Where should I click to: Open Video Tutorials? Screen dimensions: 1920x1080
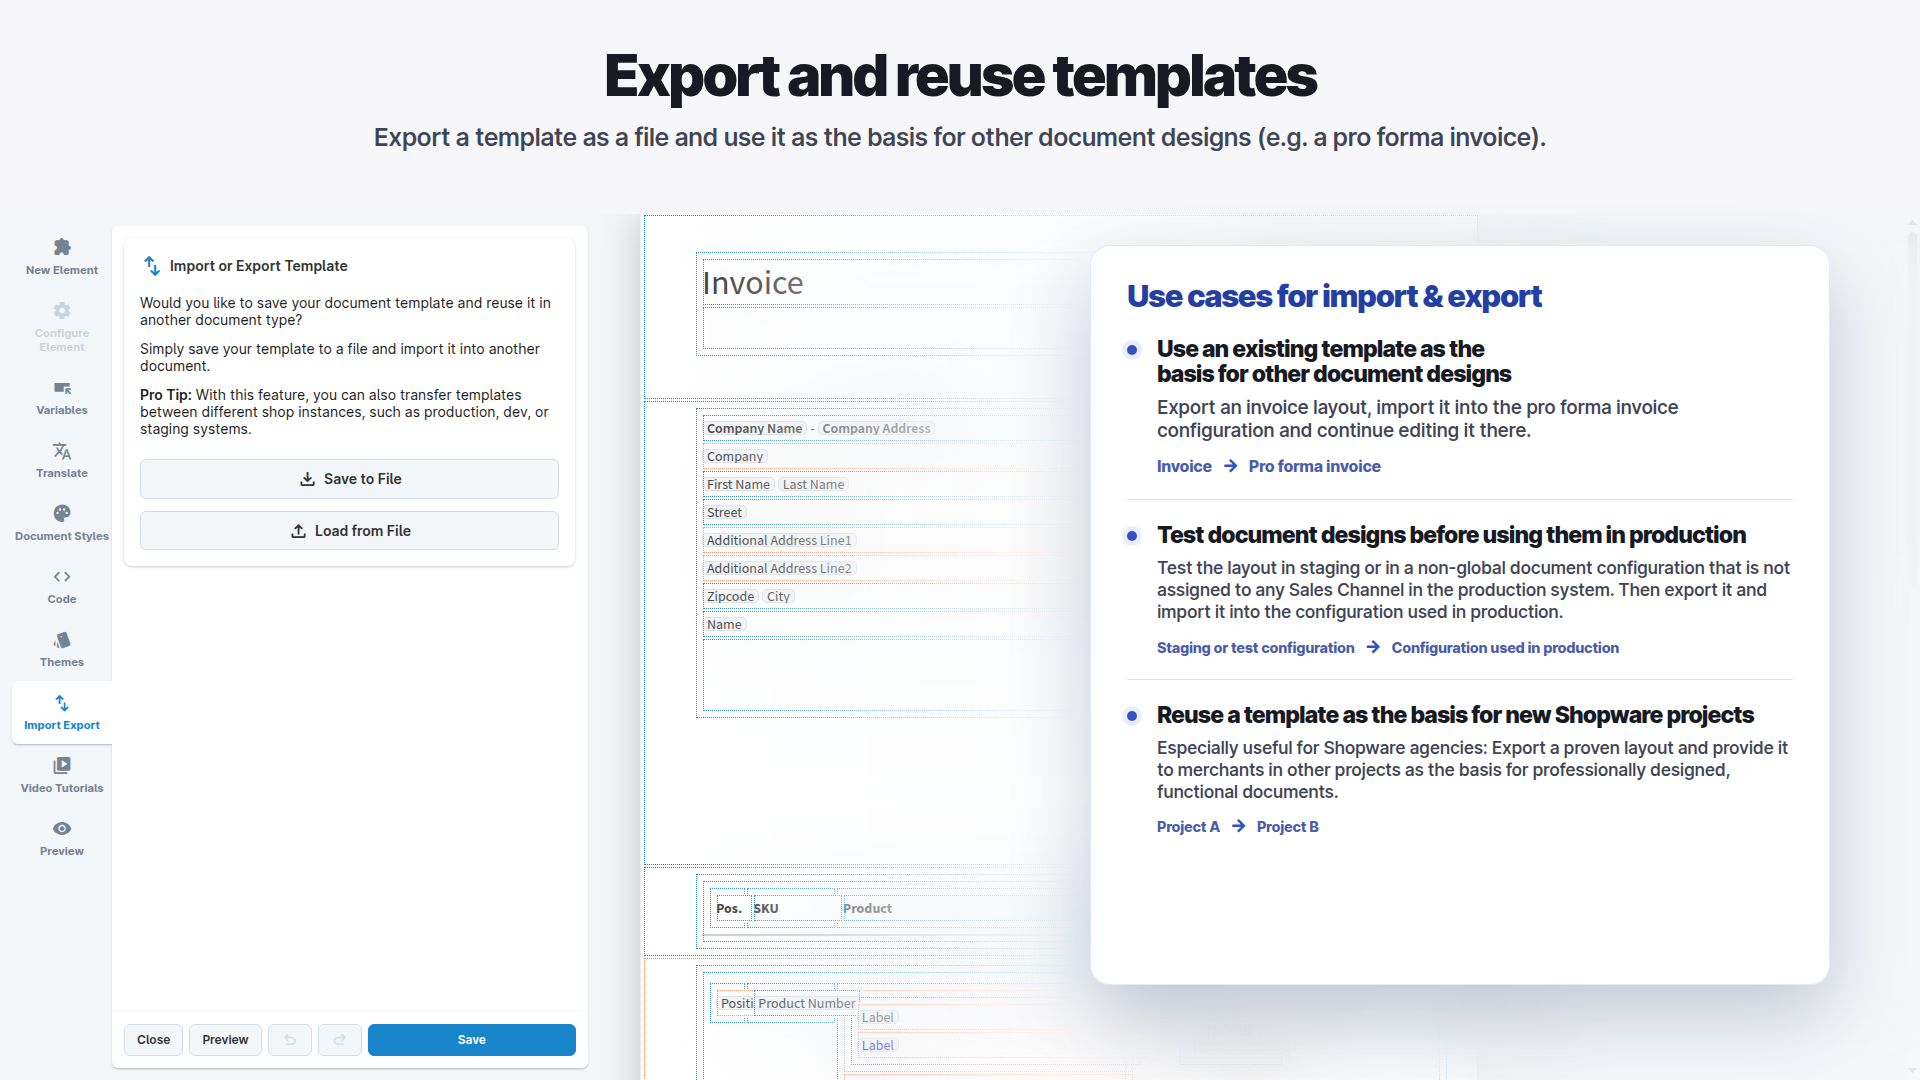pyautogui.click(x=62, y=775)
